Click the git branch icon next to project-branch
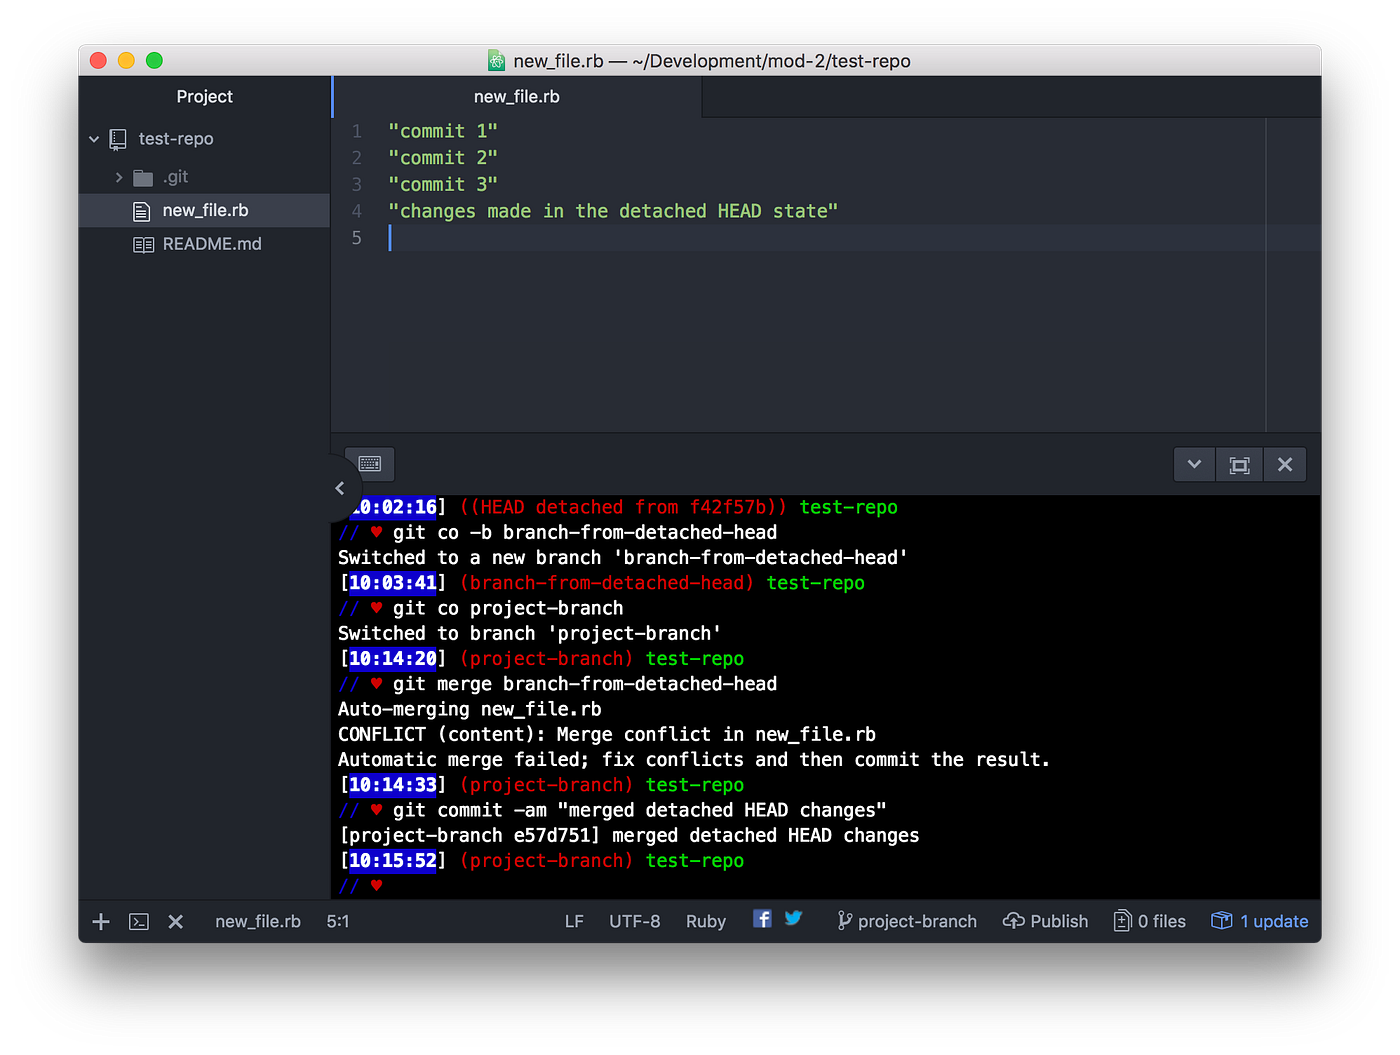The width and height of the screenshot is (1400, 1055). pos(845,920)
